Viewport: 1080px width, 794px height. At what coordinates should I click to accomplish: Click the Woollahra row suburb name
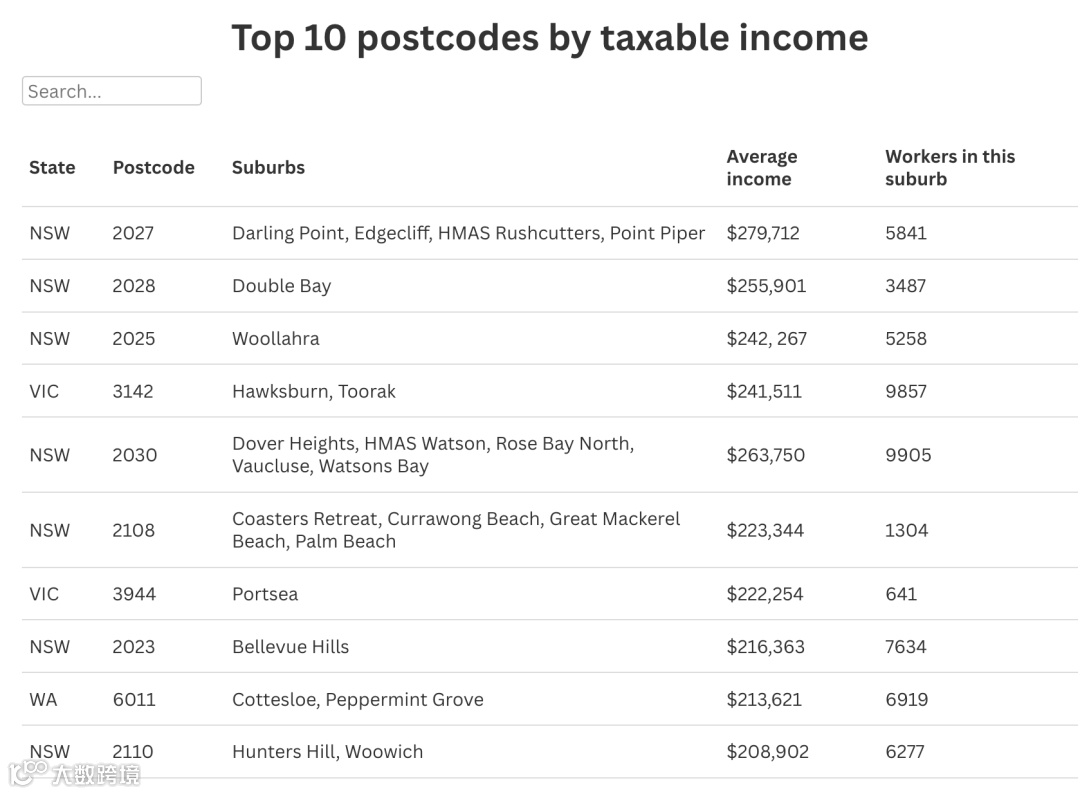pyautogui.click(x=276, y=339)
